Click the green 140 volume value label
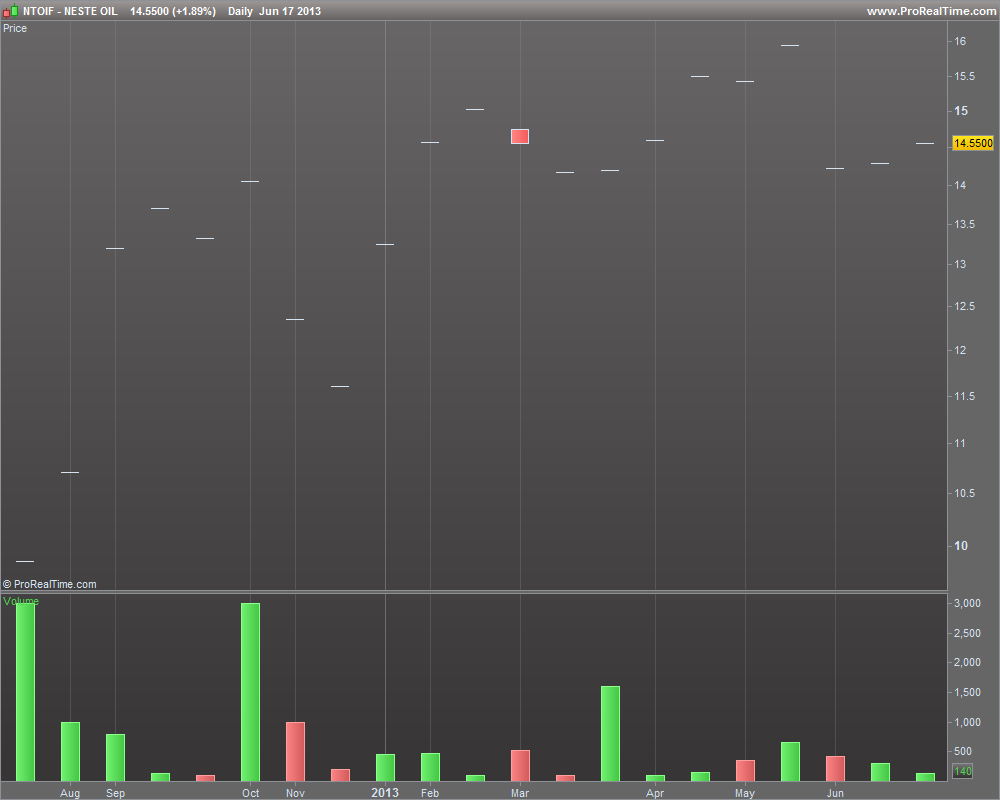The height and width of the screenshot is (800, 1000). coord(962,771)
